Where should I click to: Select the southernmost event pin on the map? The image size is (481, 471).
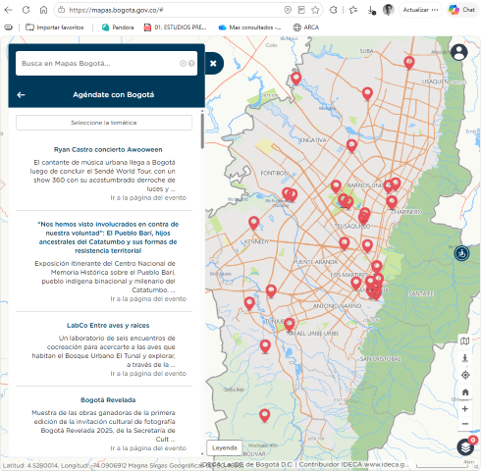point(265,415)
